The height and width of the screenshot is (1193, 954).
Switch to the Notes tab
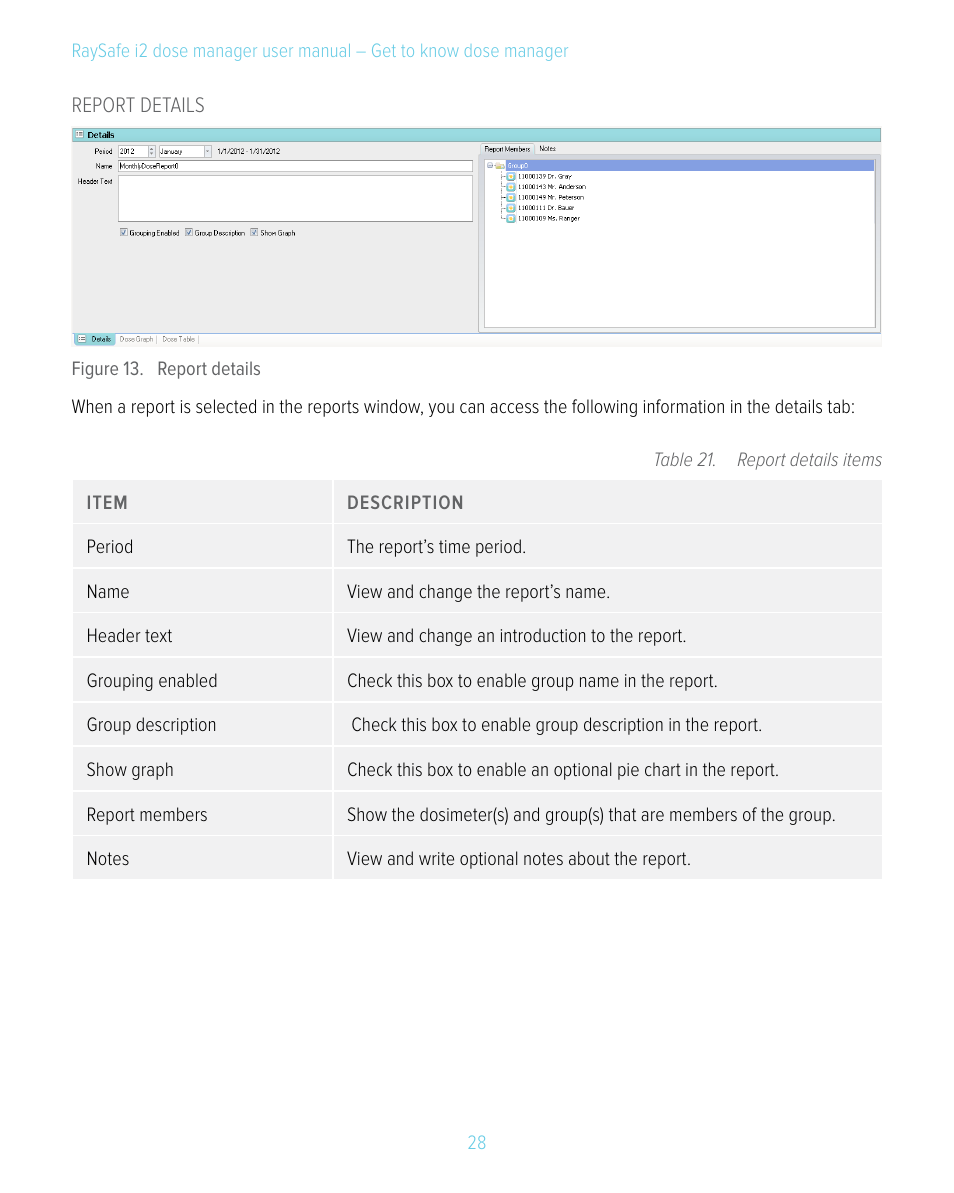coord(548,148)
